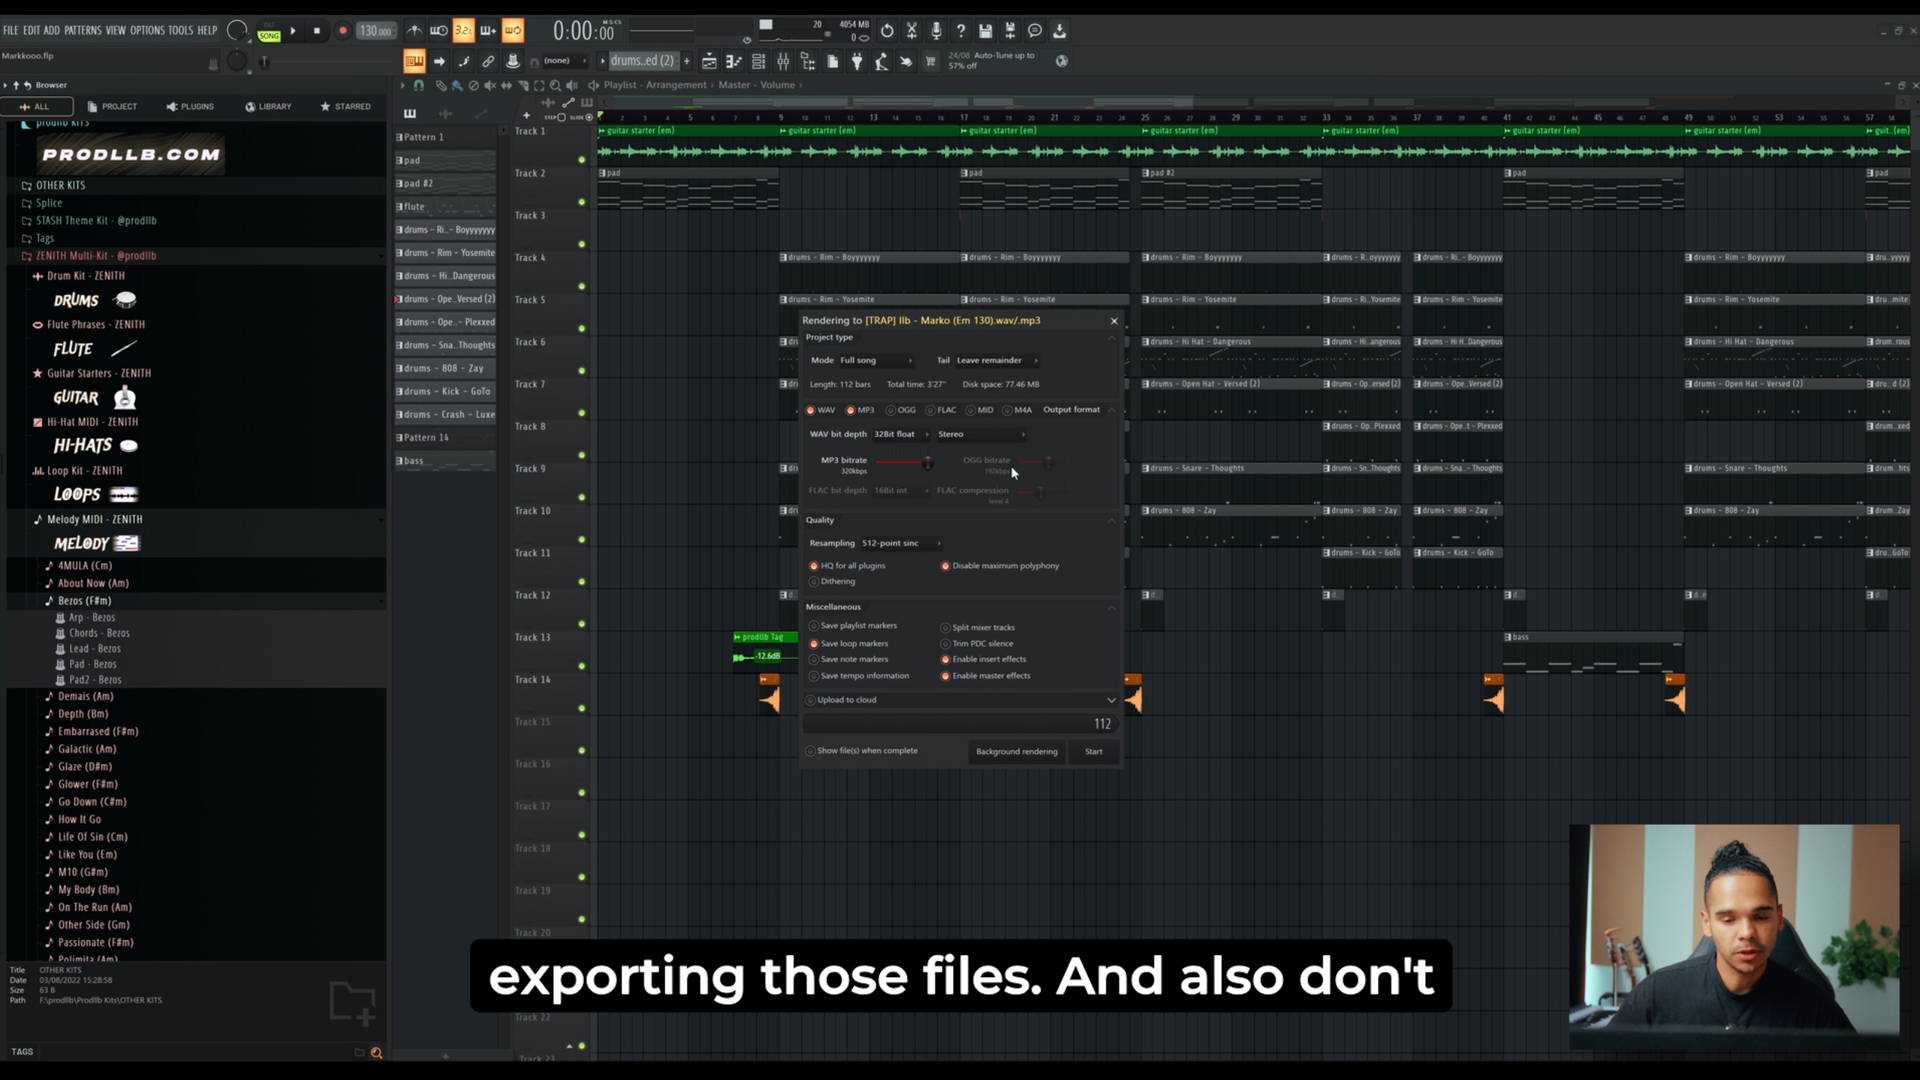Switch to the PLUGINS browser tab

[190, 106]
